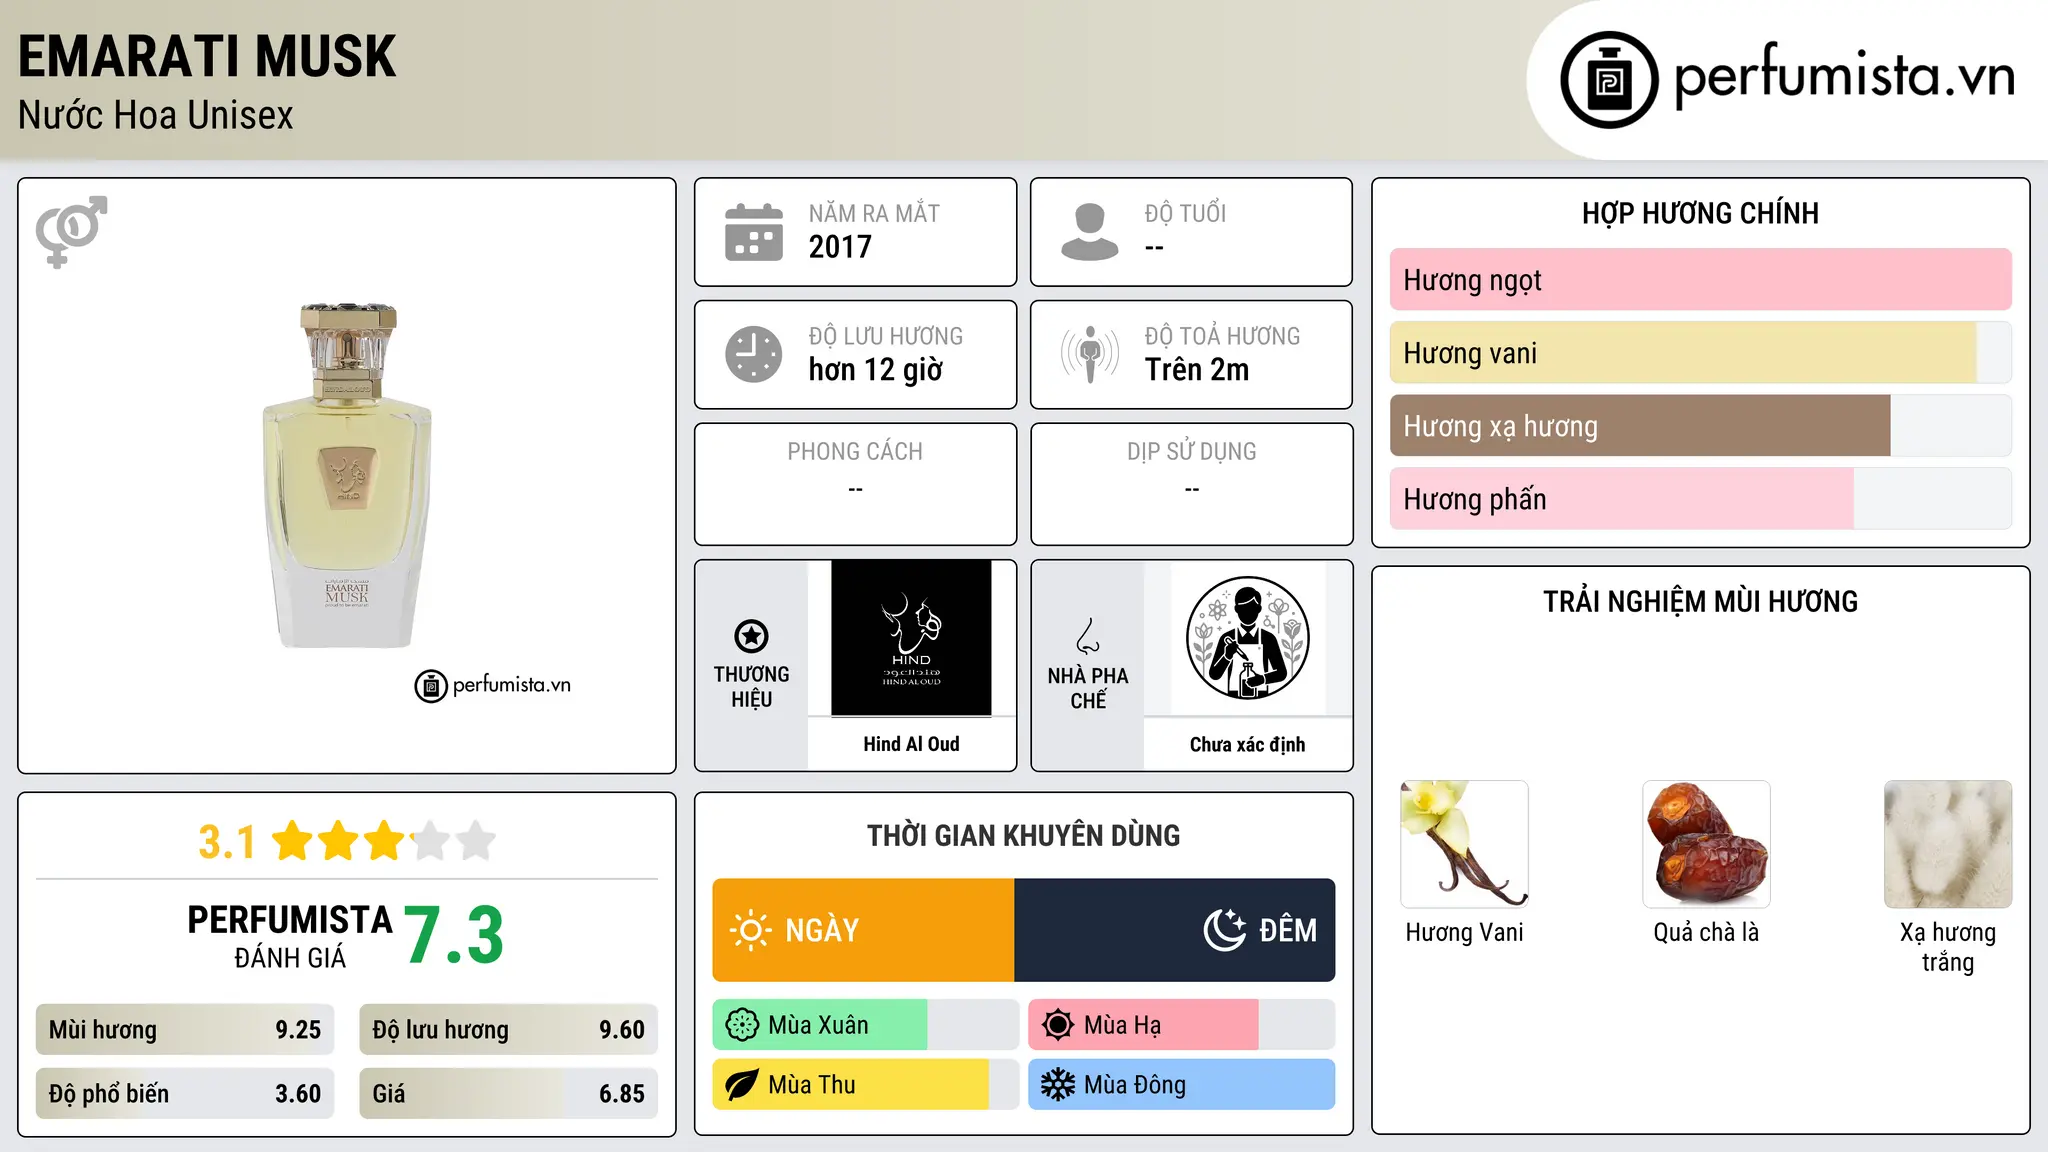Click the calendar icon beside Năm Ra Mắt
Image resolution: width=2048 pixels, height=1152 pixels.
click(x=754, y=232)
